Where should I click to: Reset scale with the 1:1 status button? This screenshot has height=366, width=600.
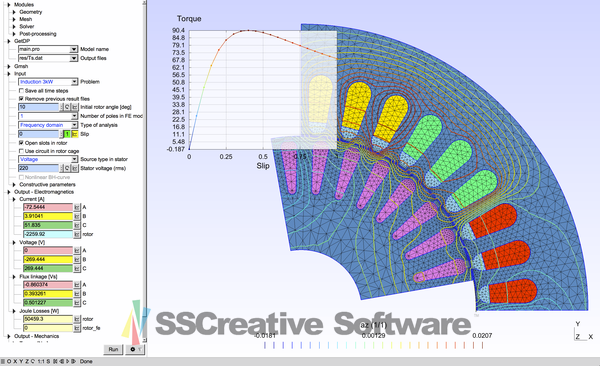pos(41,361)
